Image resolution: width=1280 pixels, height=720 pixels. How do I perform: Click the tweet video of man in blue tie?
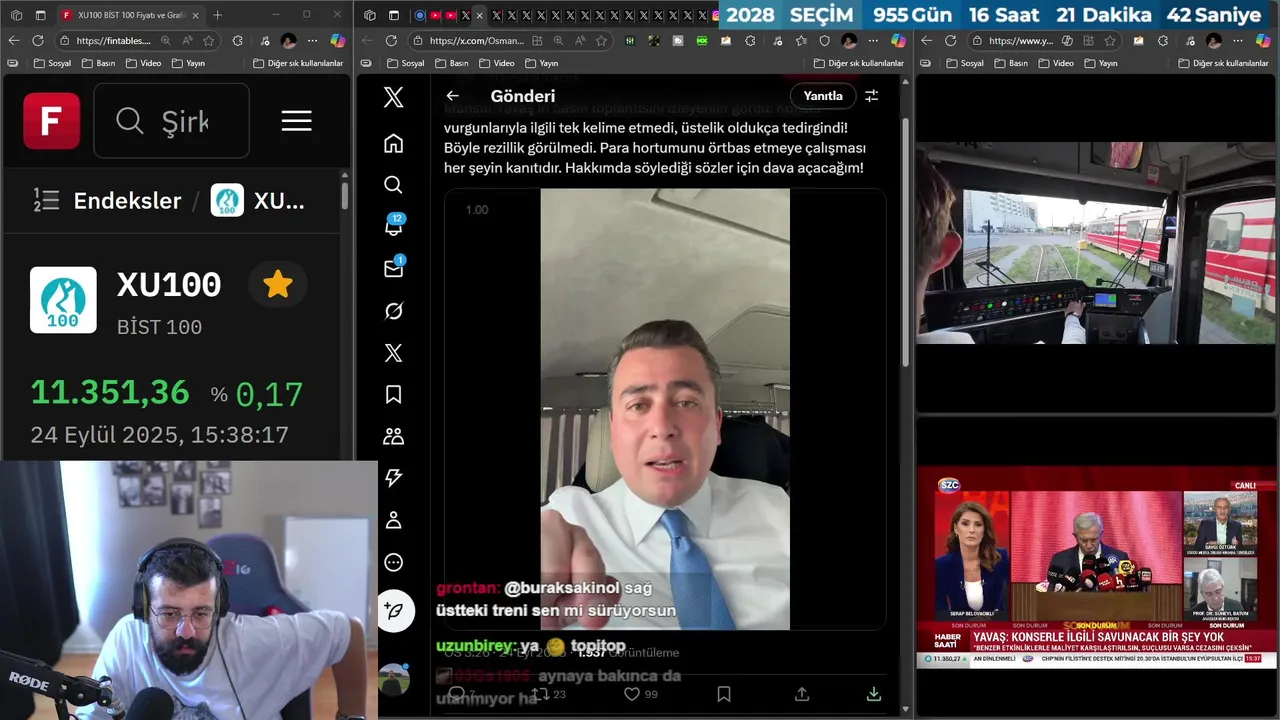point(665,409)
